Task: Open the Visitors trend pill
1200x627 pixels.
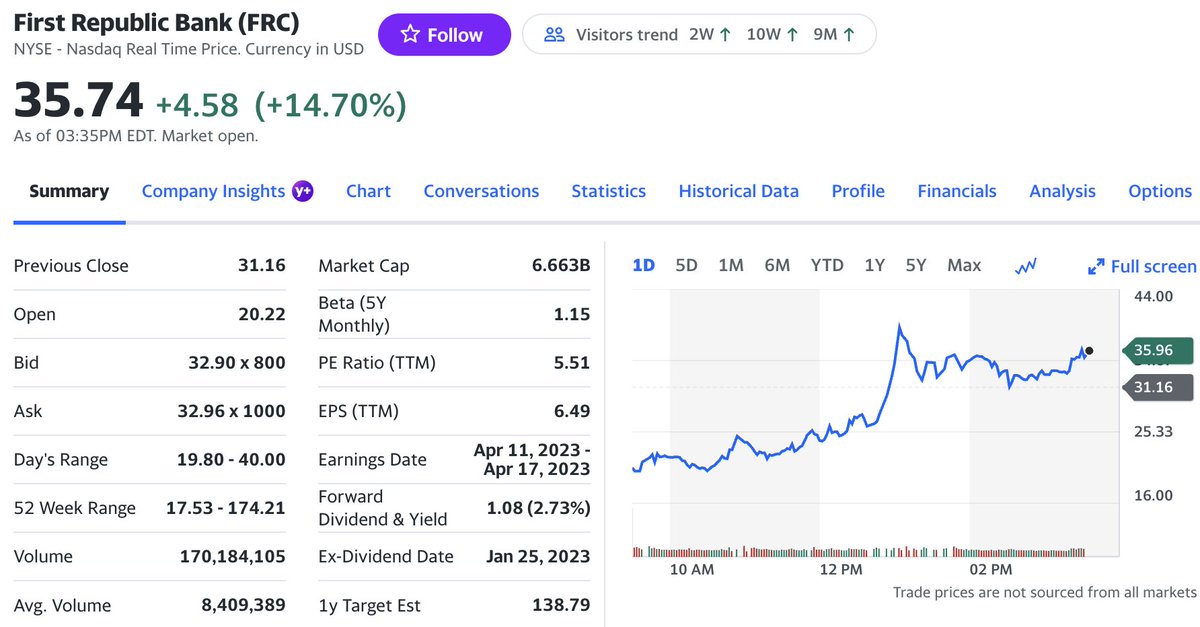Action: point(699,35)
